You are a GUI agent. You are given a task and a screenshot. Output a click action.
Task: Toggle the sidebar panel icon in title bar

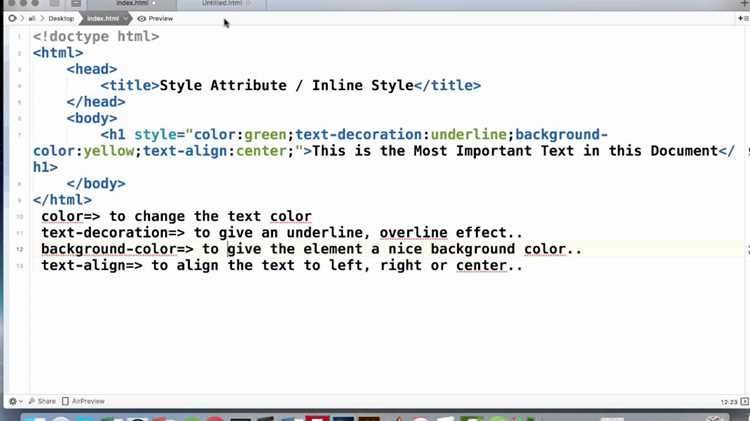point(55,3)
